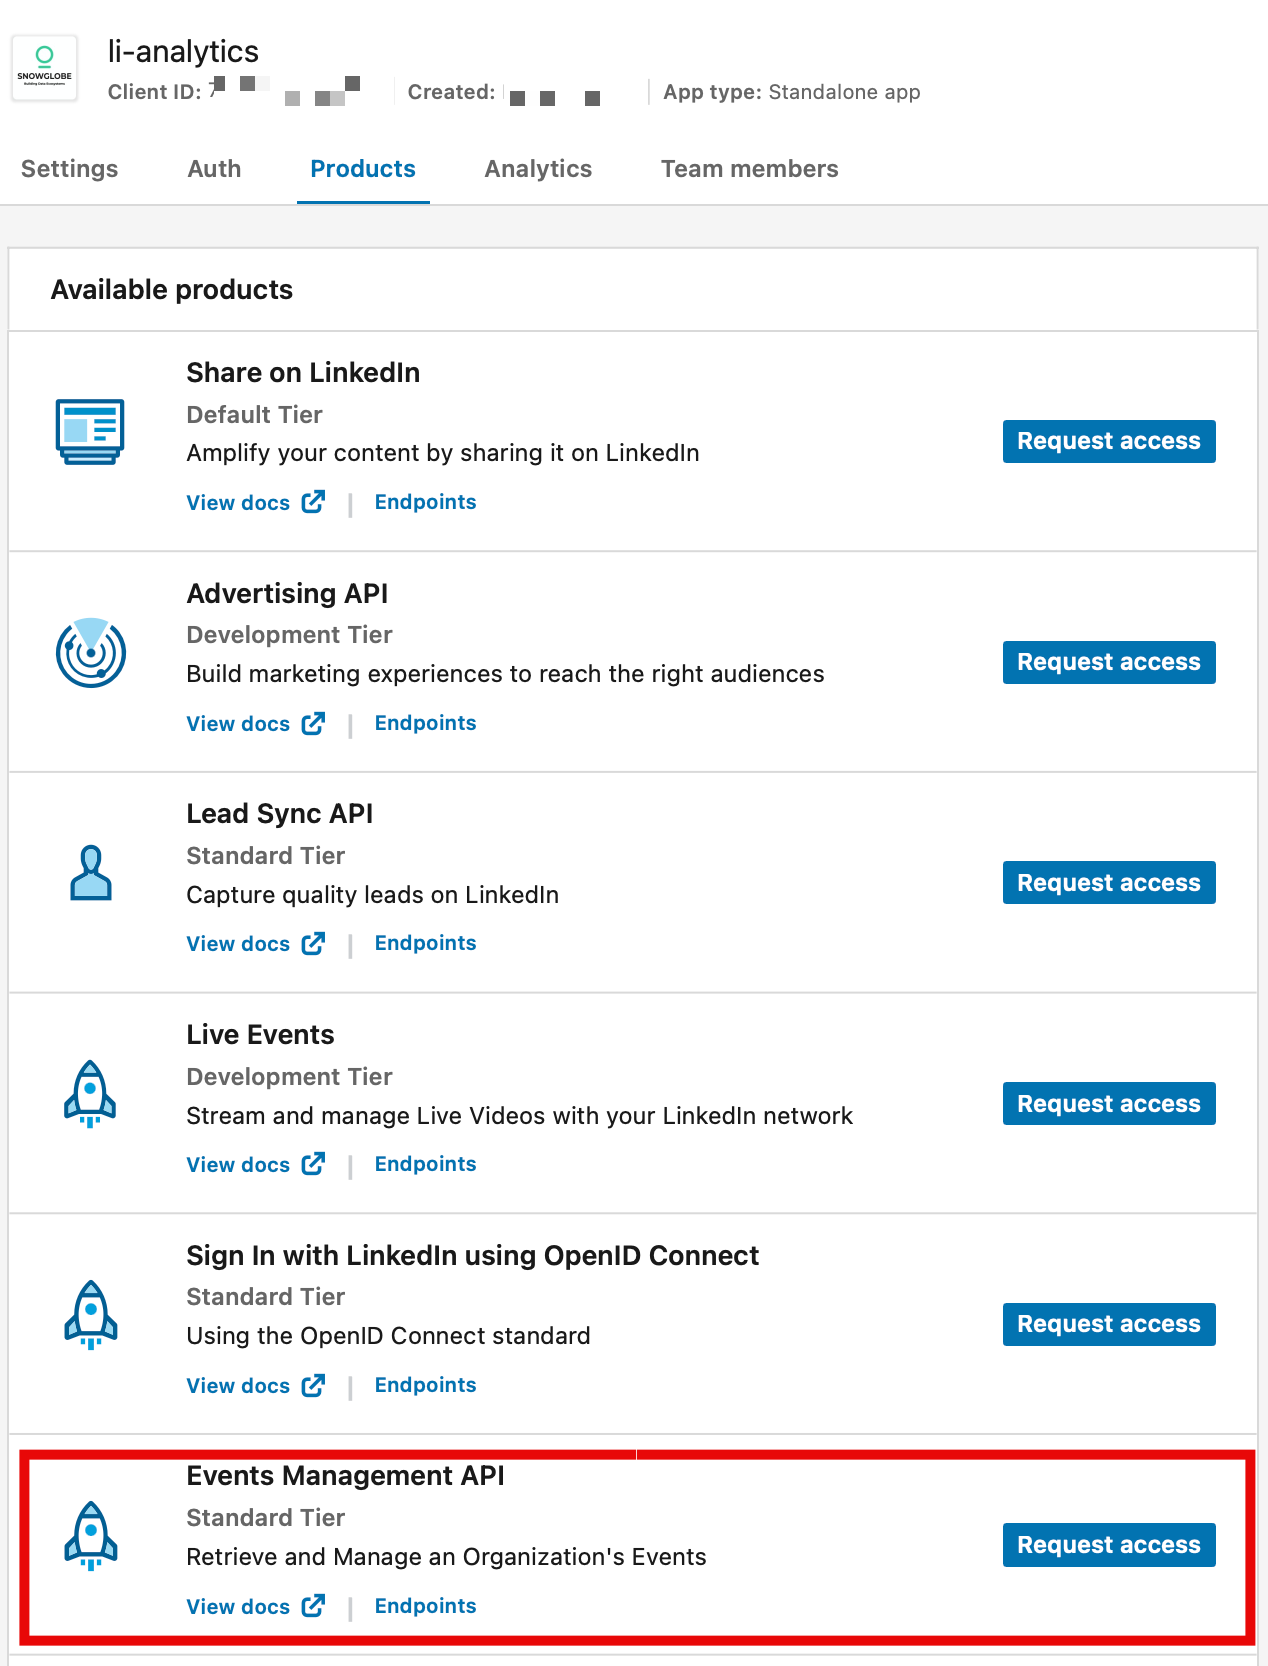Open View docs for Live Events

pyautogui.click(x=256, y=1165)
